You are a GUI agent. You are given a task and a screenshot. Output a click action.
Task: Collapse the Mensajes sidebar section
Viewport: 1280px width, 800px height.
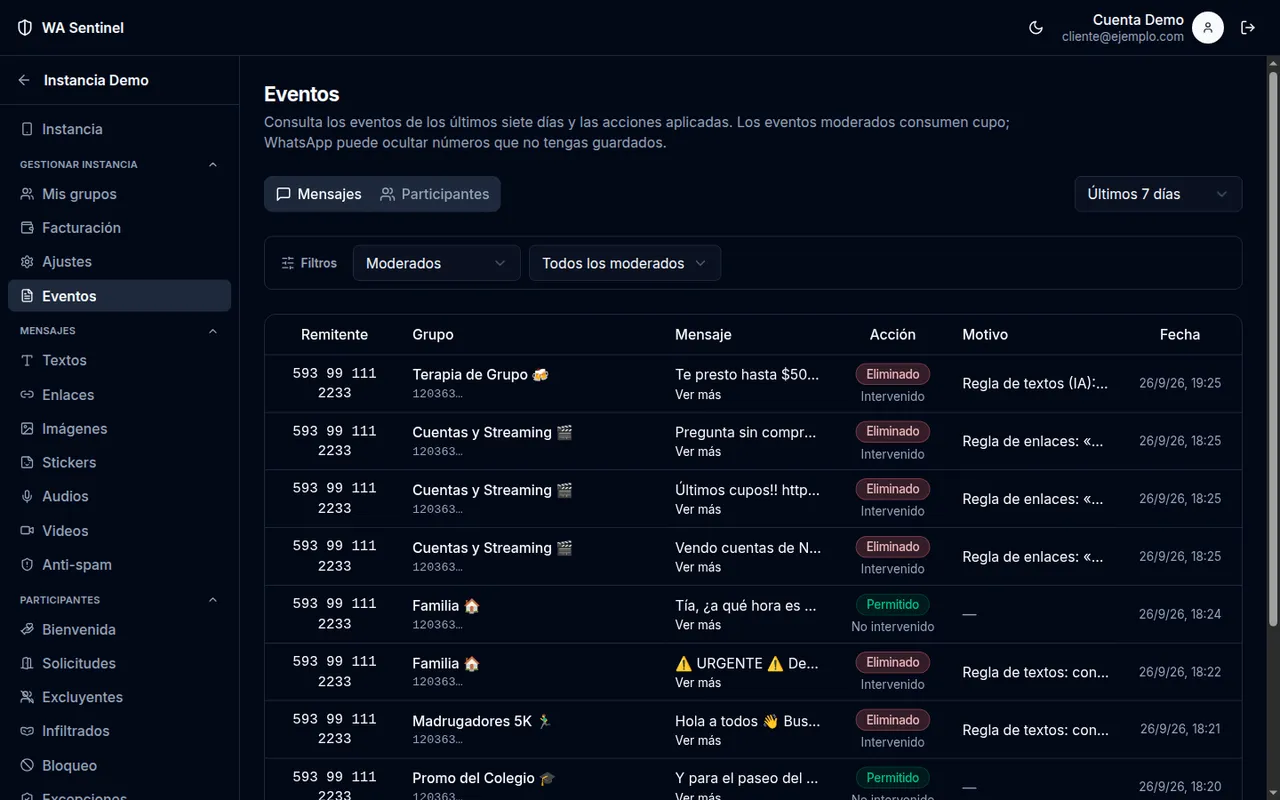212,330
